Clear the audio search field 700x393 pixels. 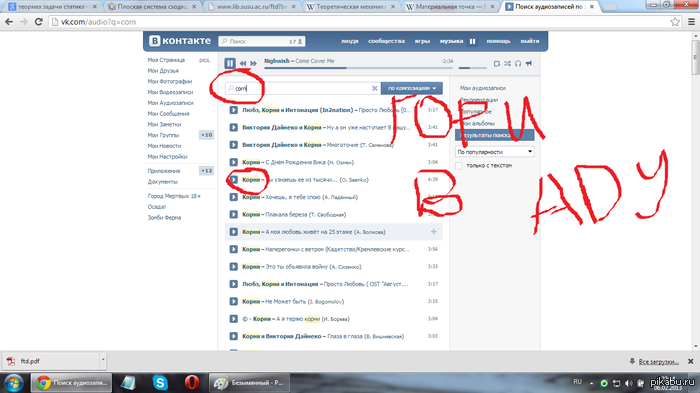point(375,88)
